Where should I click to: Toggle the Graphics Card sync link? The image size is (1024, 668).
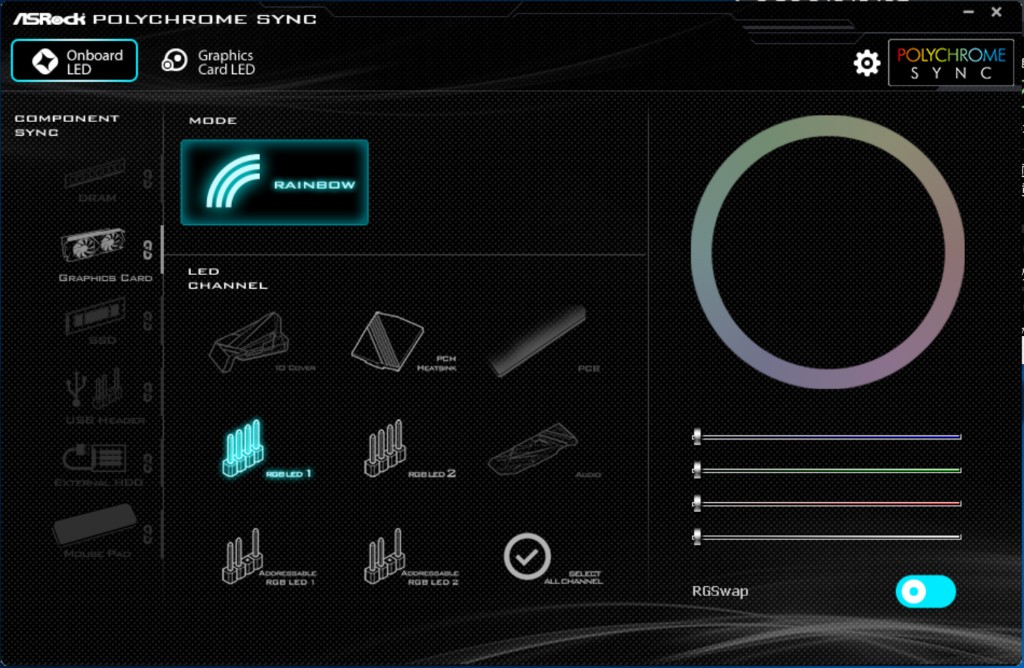click(x=148, y=249)
